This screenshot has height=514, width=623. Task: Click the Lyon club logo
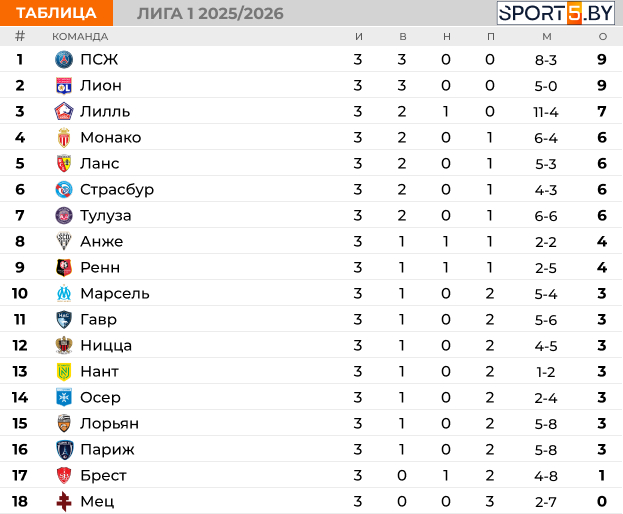click(64, 85)
